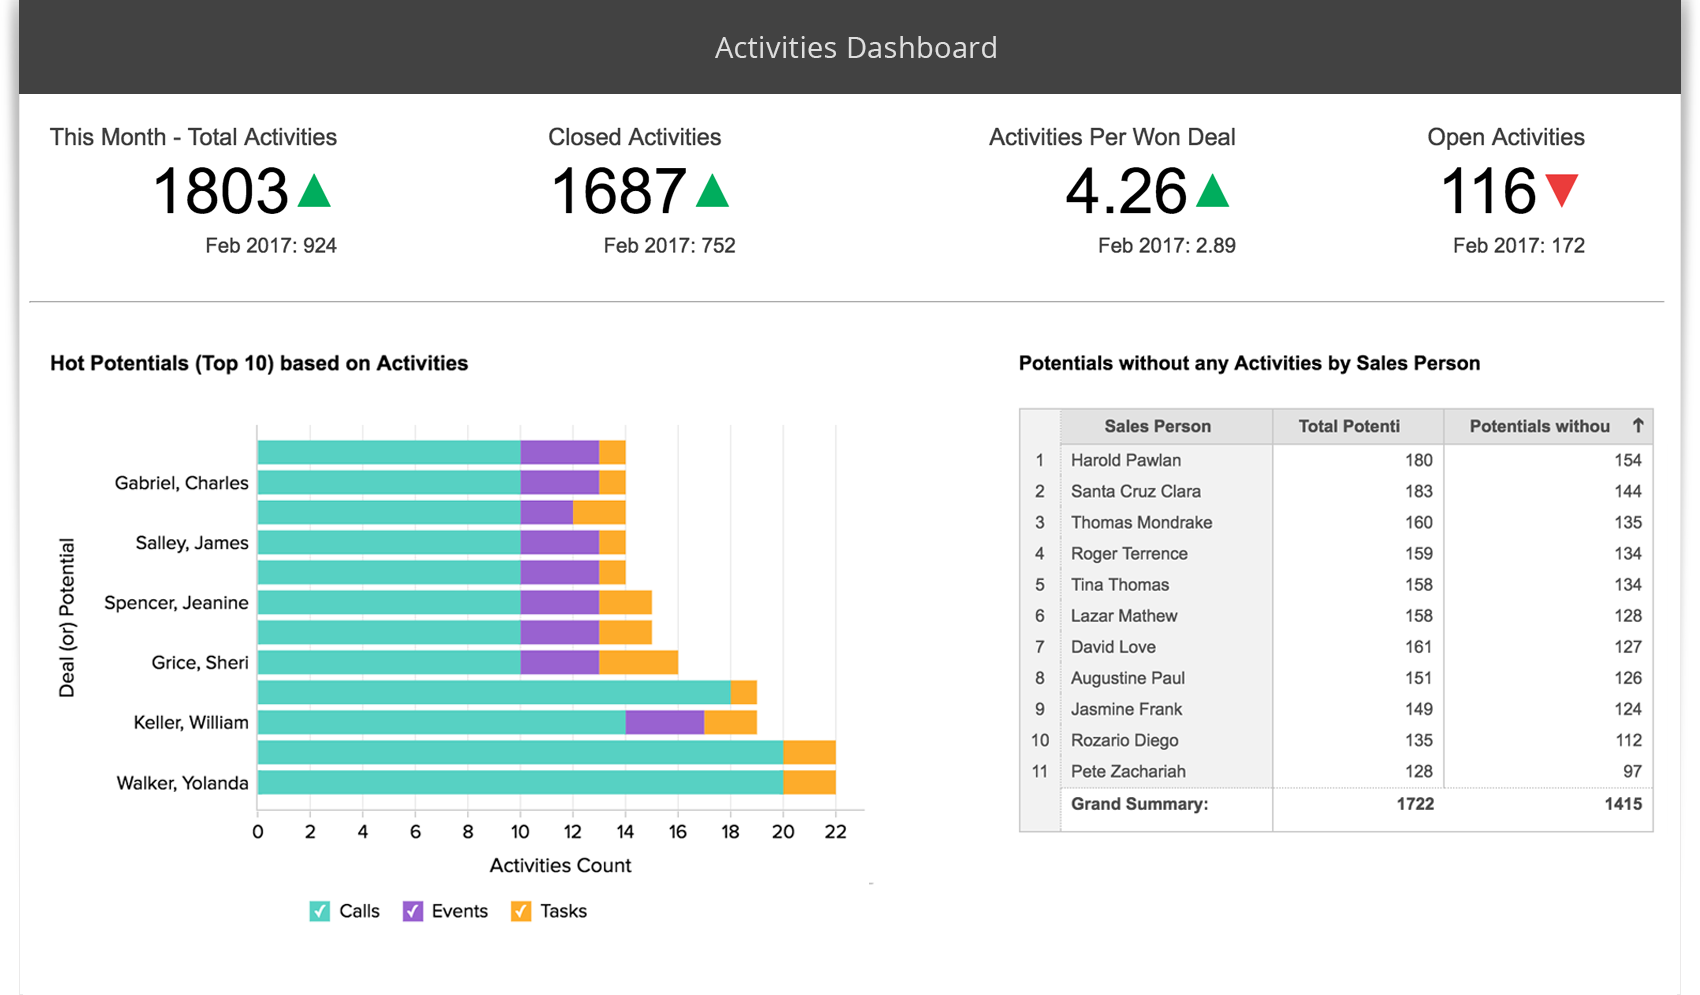Click orange Tasks segment of Grice, Sheri bar
Screen dimensions: 1700x995
[638, 662]
